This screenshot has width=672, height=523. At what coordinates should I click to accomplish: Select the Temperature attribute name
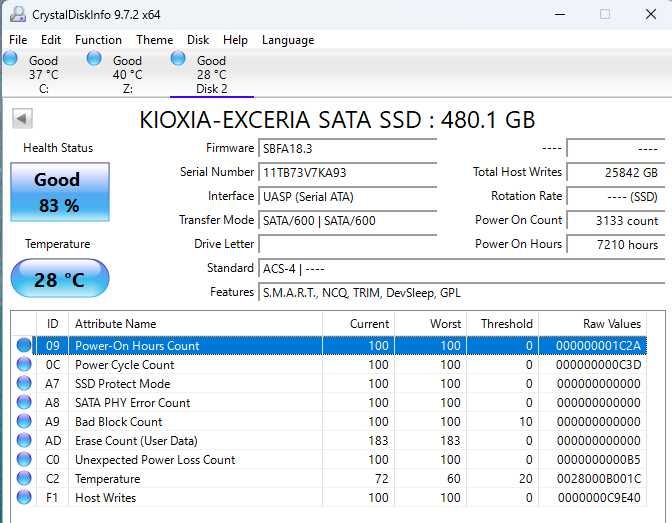tap(108, 479)
